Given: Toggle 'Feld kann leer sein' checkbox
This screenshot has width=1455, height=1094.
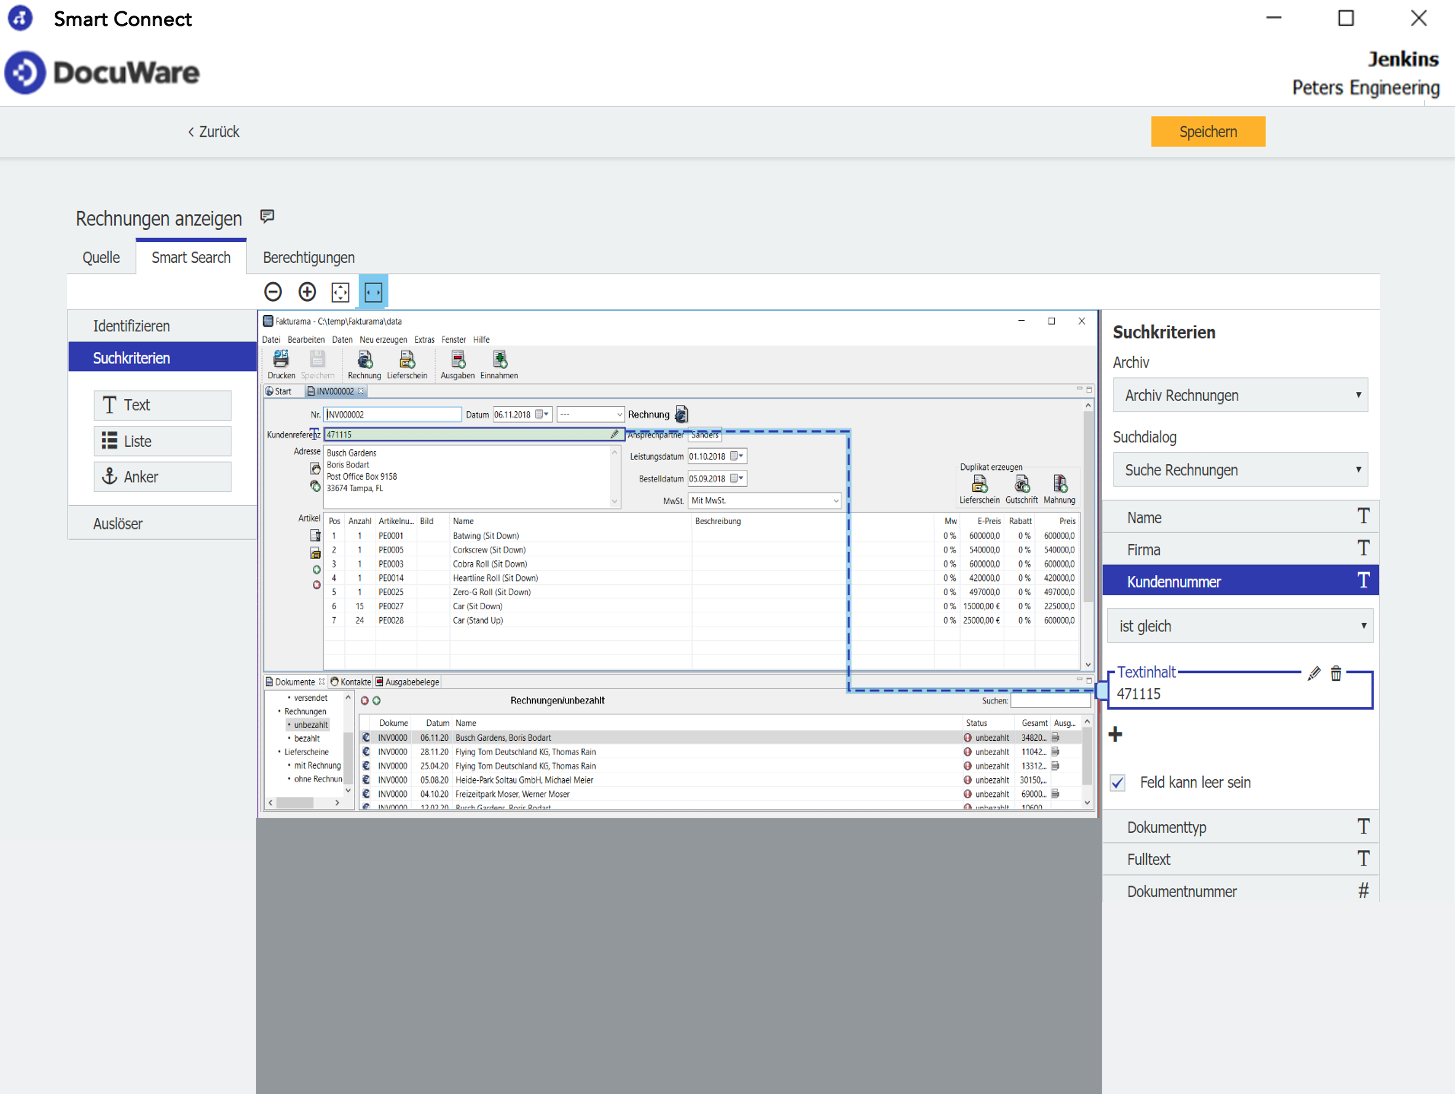Looking at the screenshot, I should click(1118, 783).
